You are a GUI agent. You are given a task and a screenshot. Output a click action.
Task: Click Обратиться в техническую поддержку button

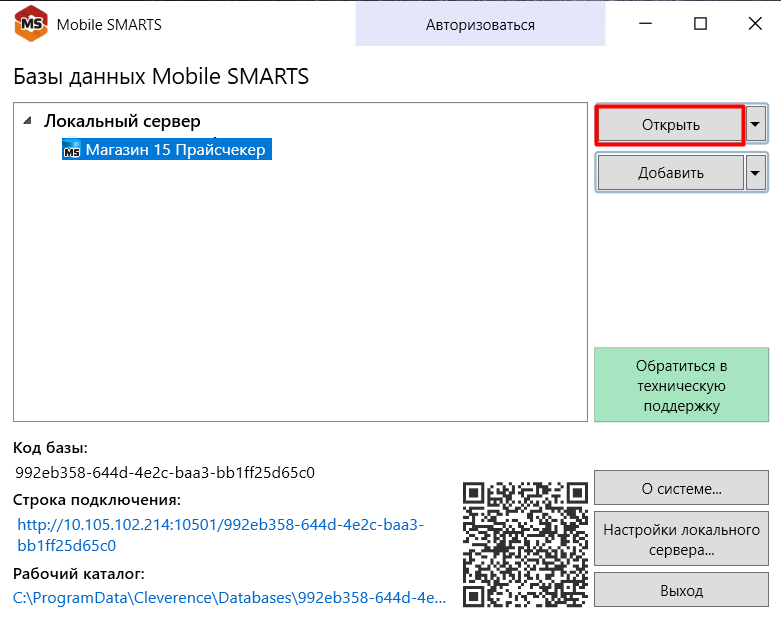pos(681,385)
